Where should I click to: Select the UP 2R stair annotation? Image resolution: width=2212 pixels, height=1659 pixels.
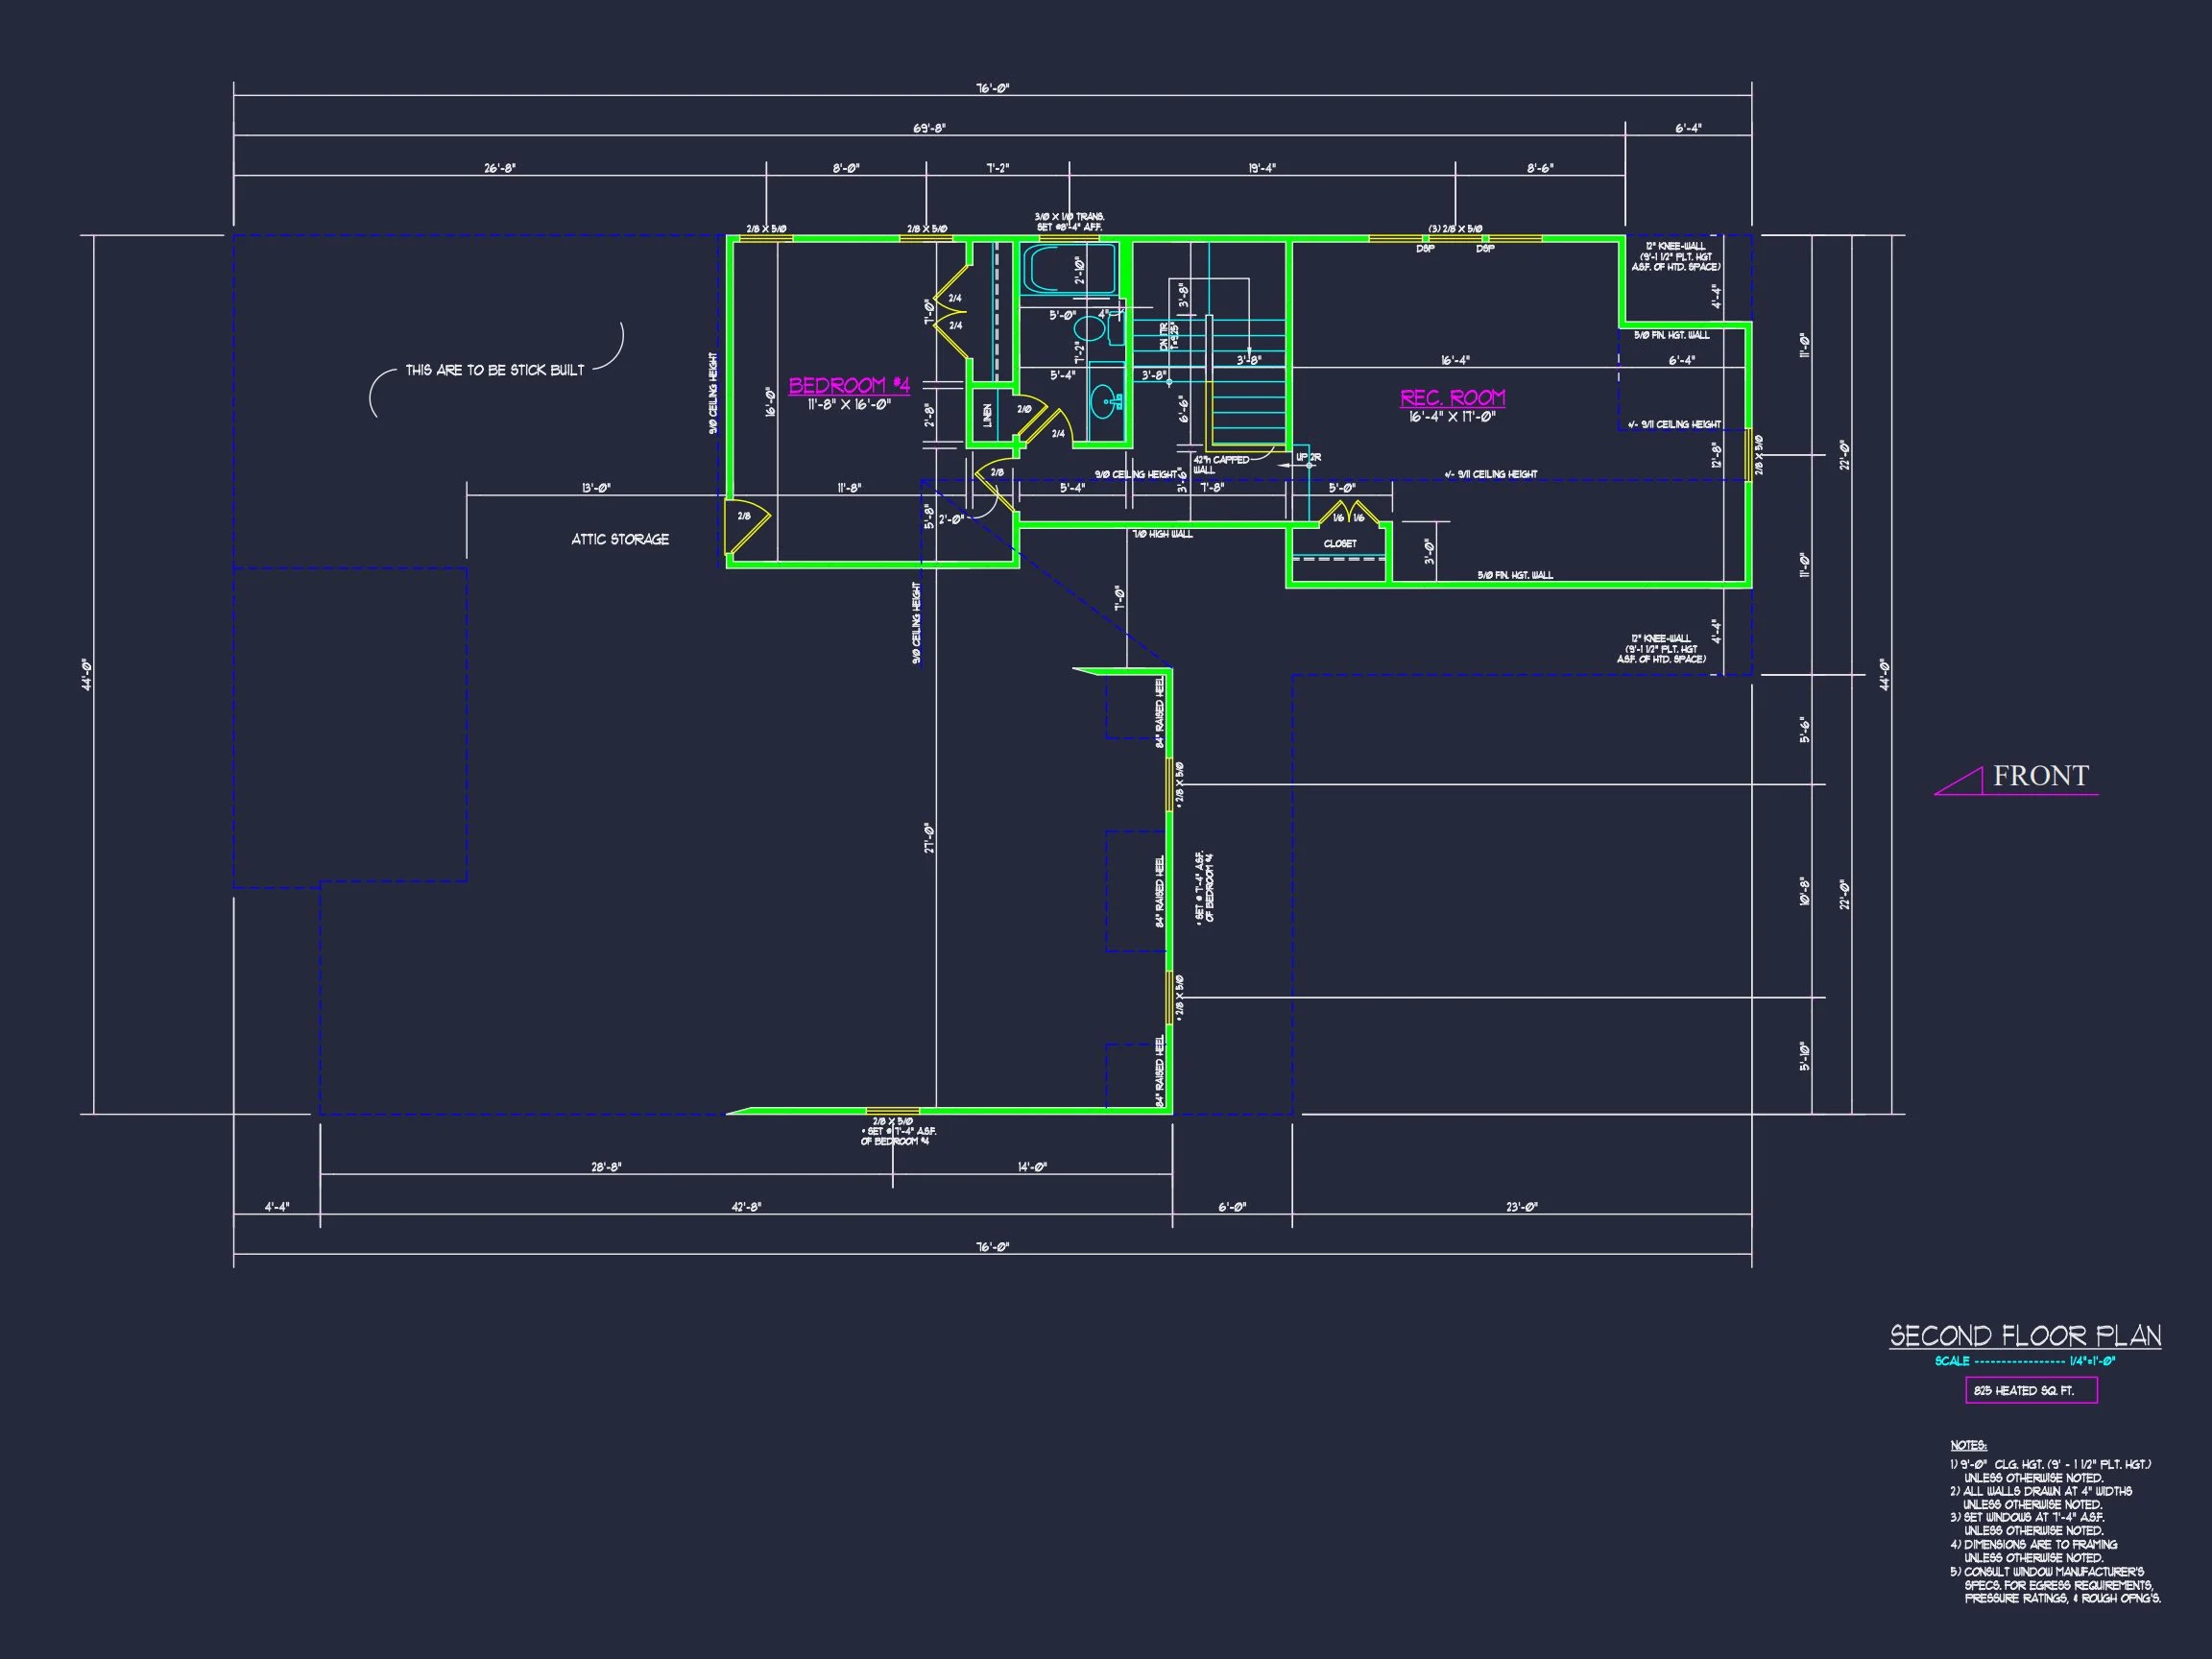pos(1308,458)
